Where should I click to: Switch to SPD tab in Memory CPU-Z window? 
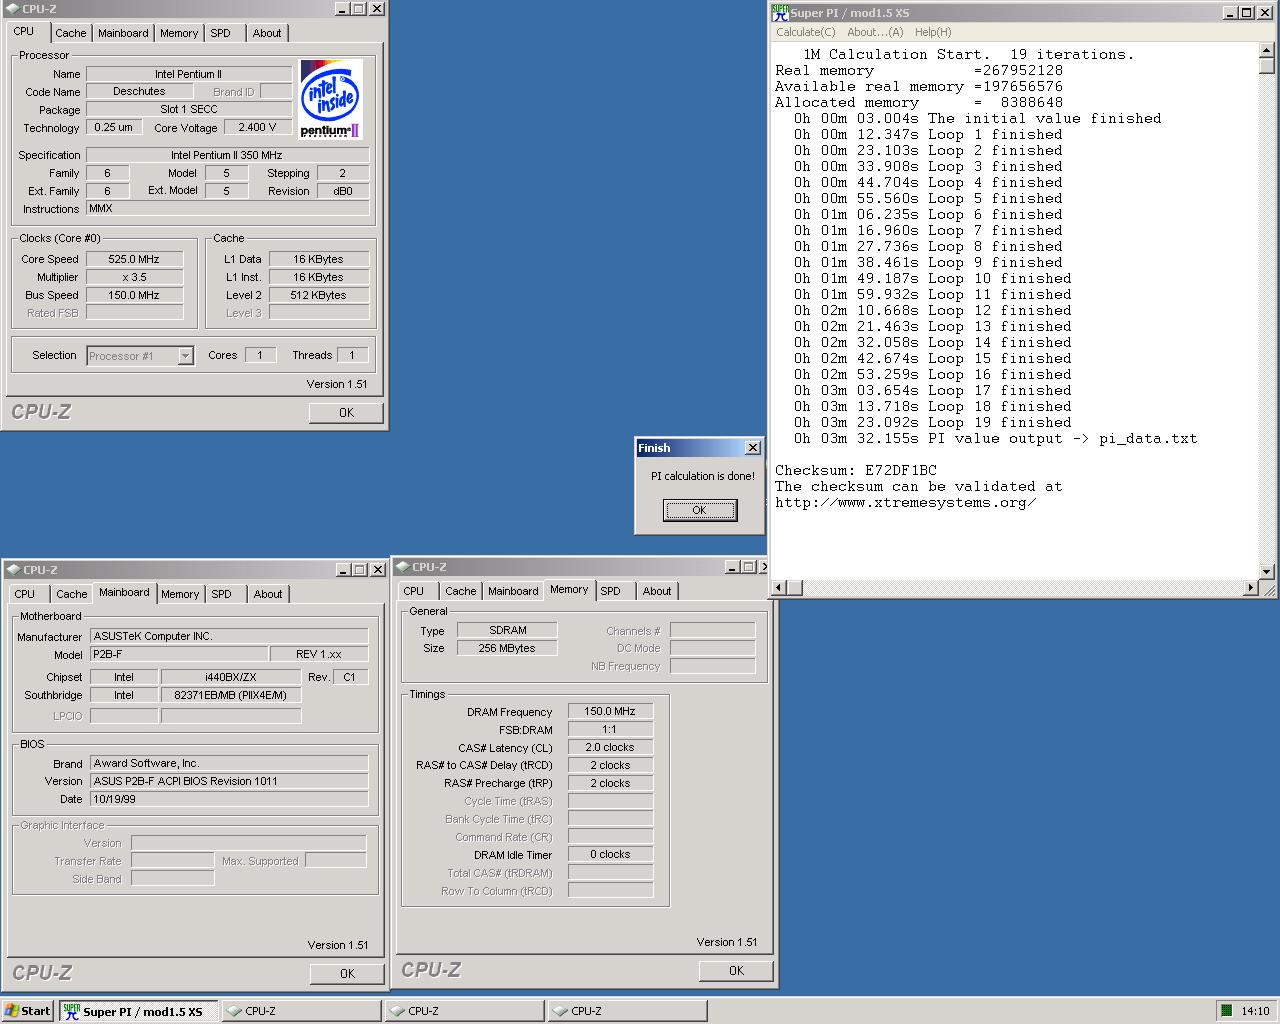(611, 591)
